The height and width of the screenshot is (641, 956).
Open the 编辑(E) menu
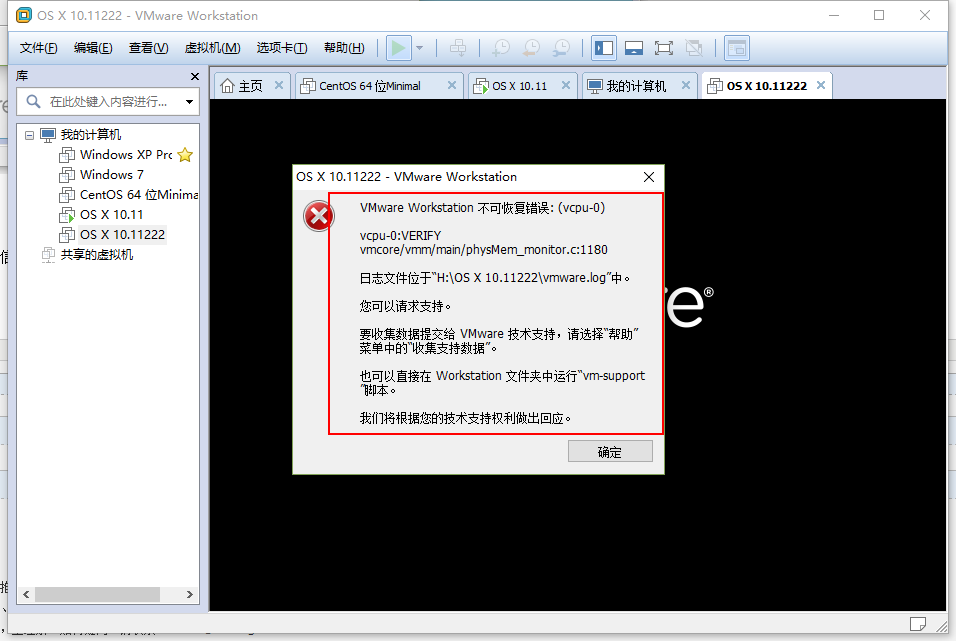(93, 48)
